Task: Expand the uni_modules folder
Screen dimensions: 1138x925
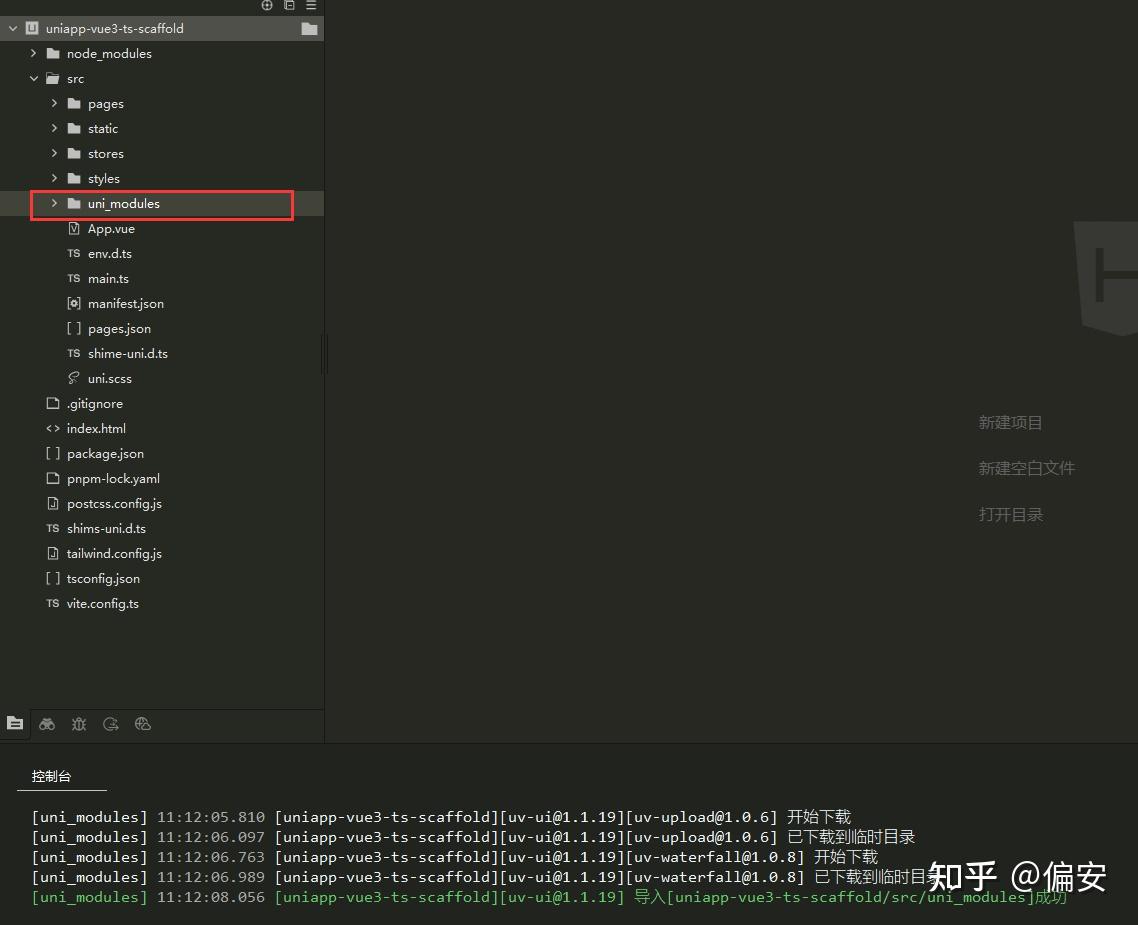Action: click(54, 203)
